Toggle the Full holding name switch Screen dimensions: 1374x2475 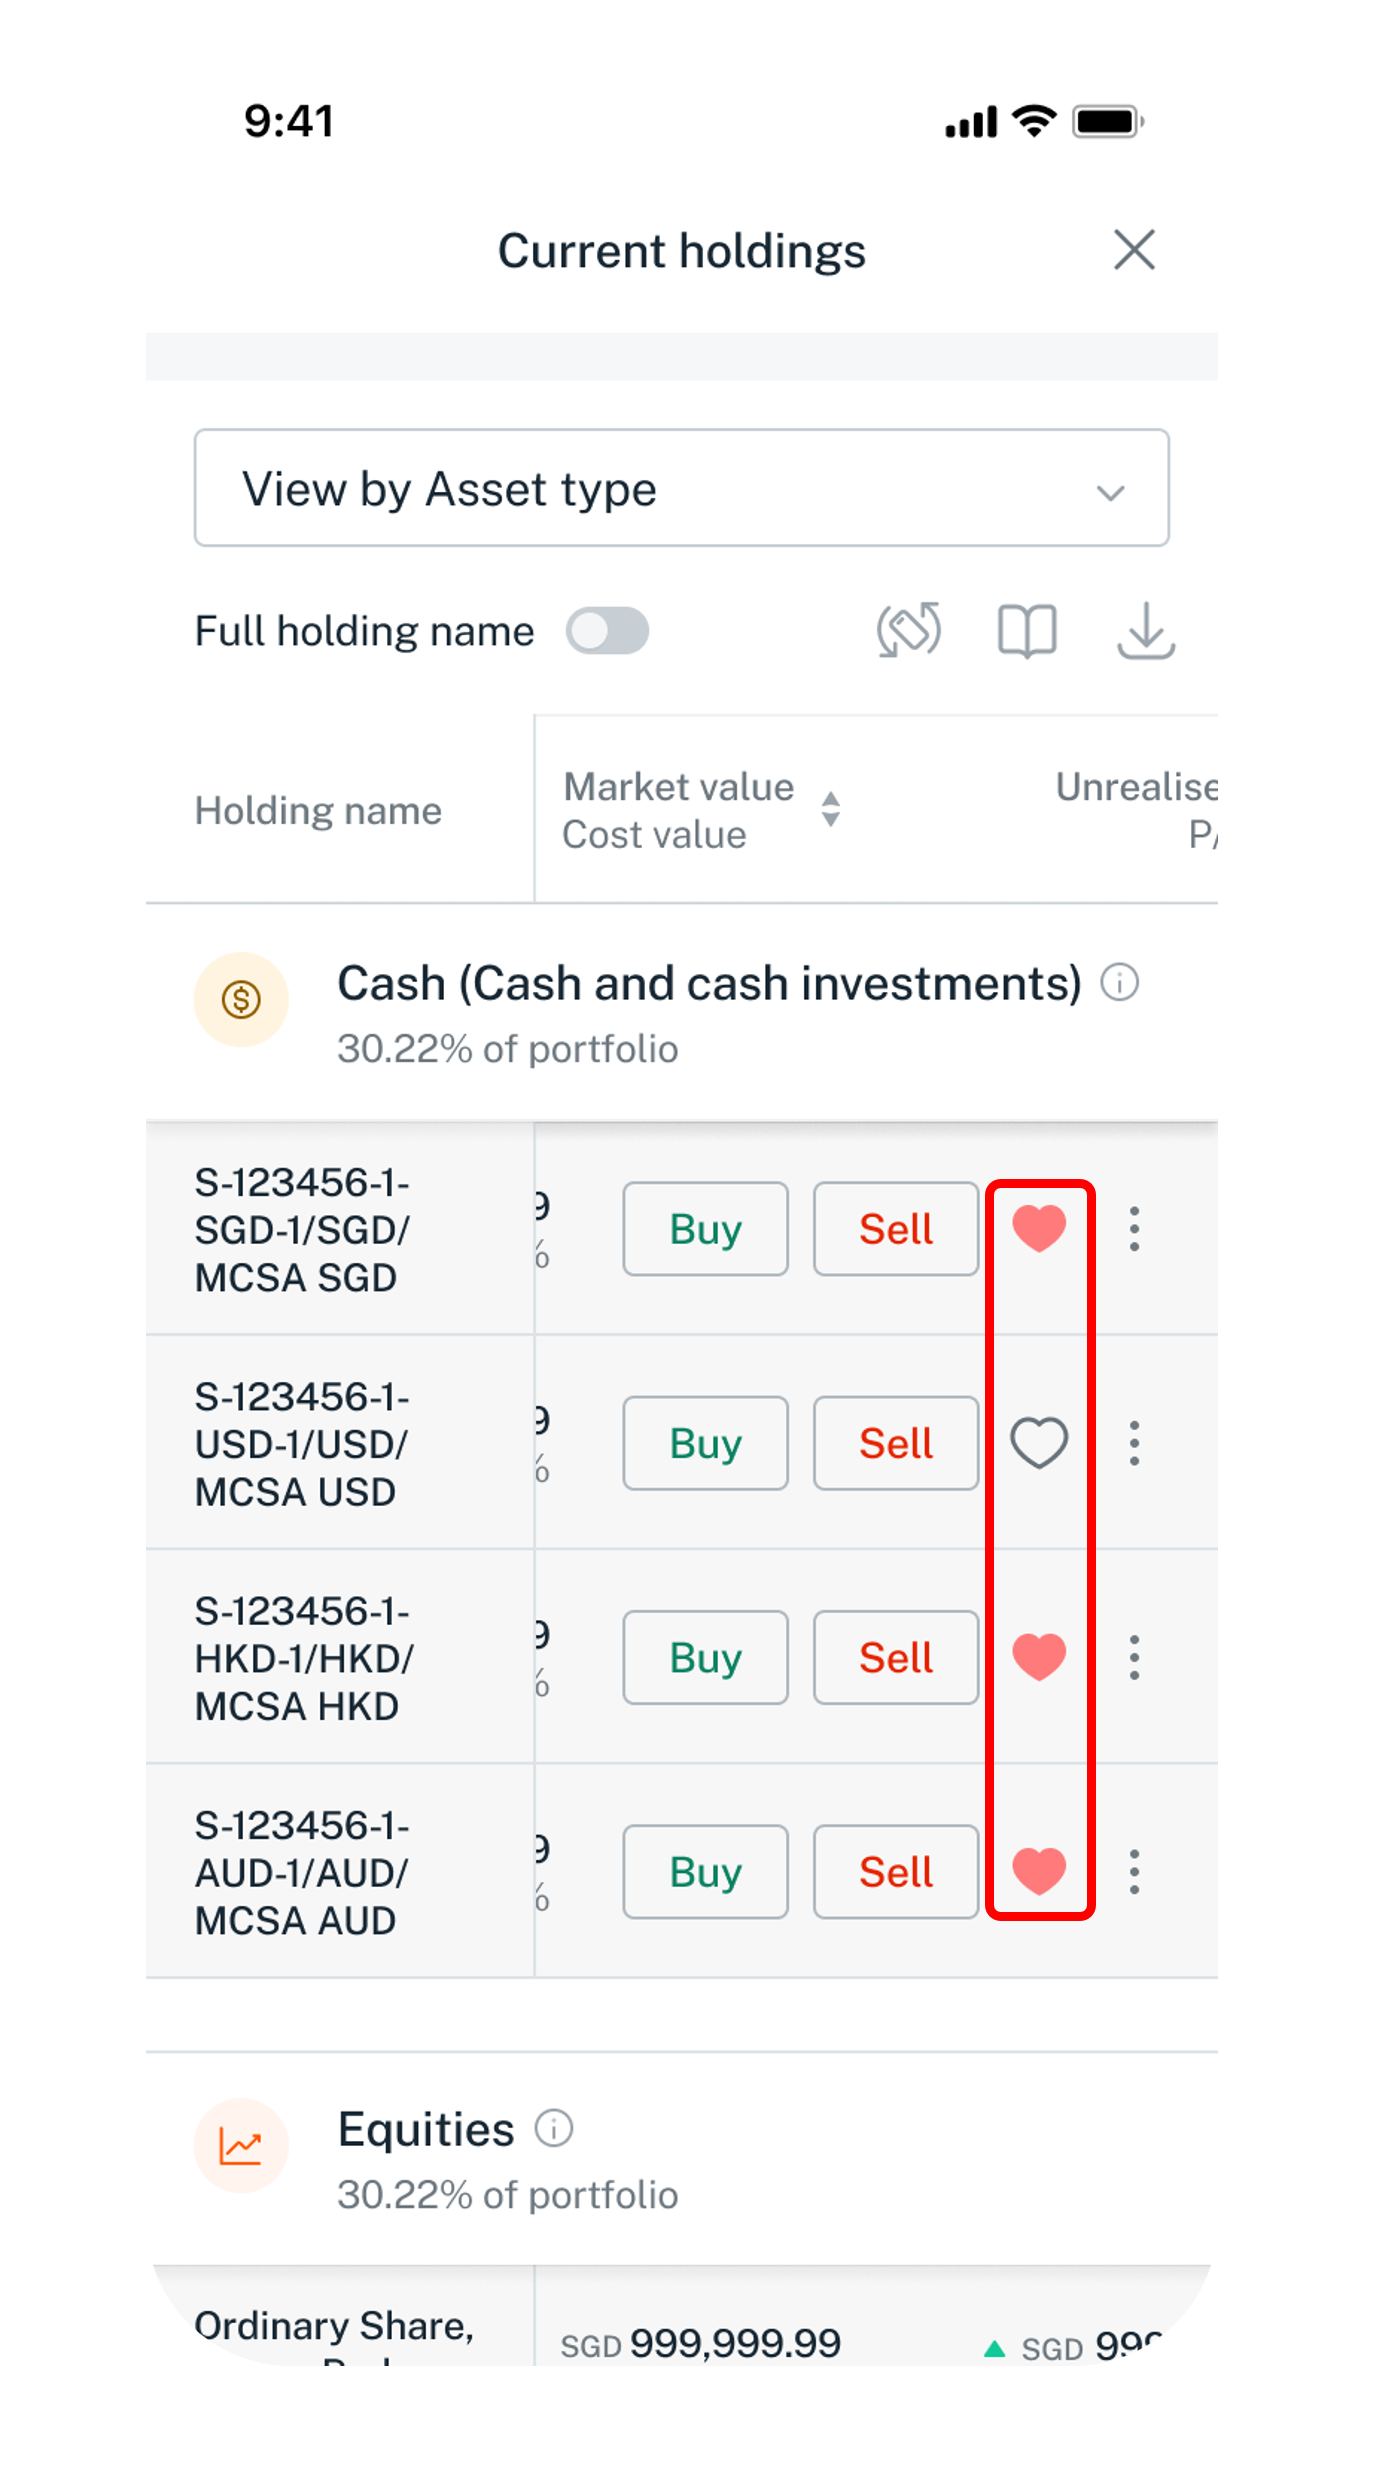point(607,631)
